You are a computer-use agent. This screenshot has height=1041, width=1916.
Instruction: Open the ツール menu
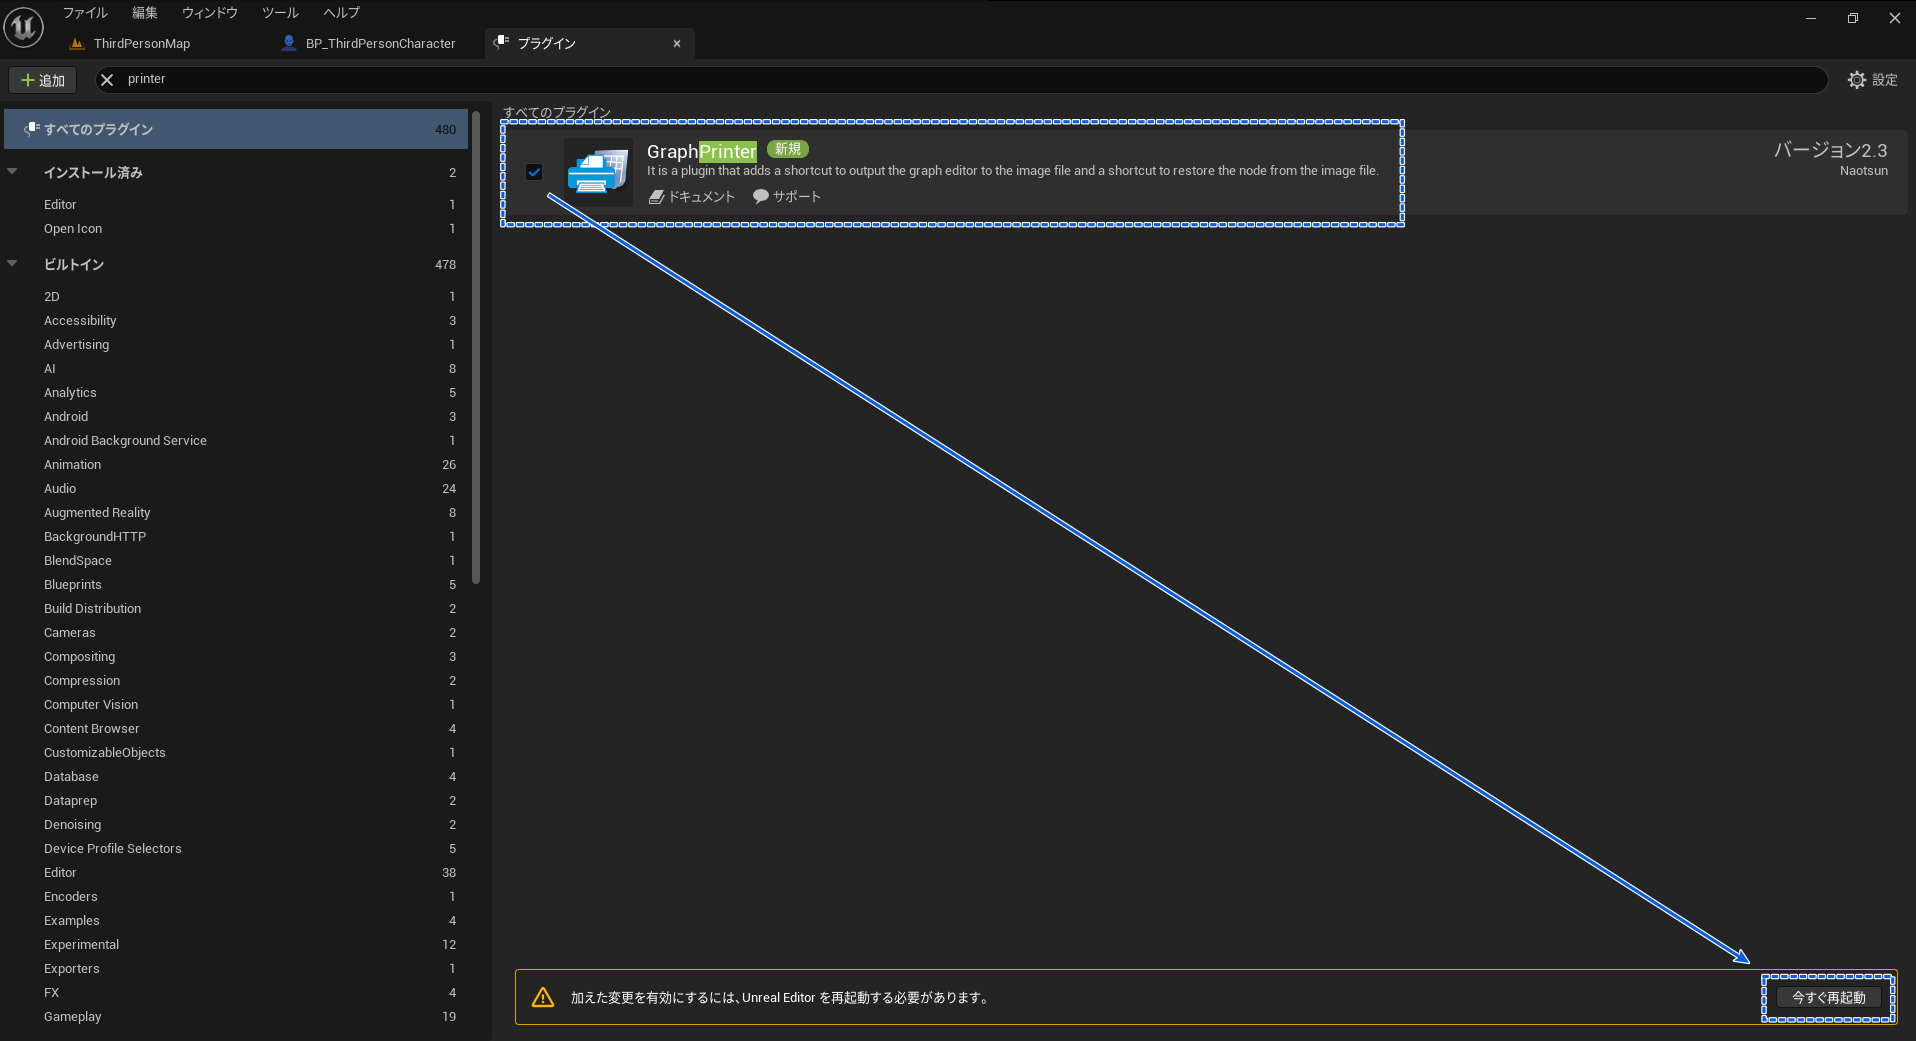(x=280, y=13)
